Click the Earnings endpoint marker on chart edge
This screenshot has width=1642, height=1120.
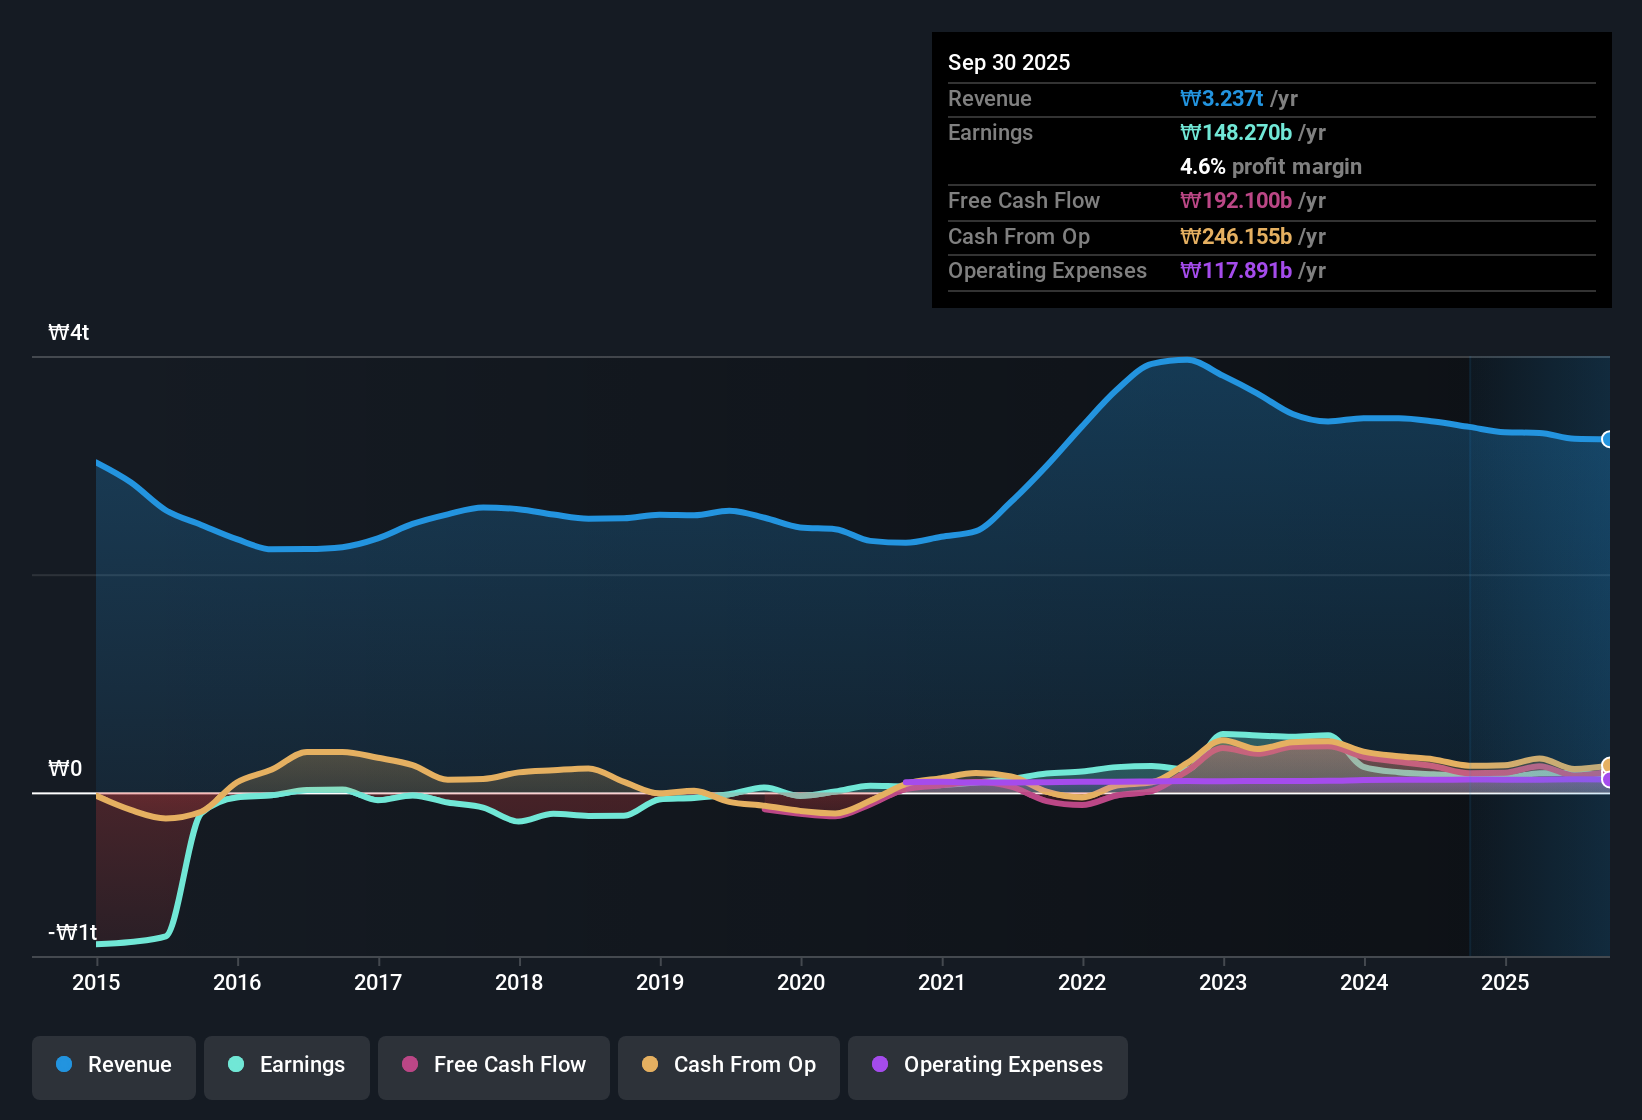tap(1607, 778)
